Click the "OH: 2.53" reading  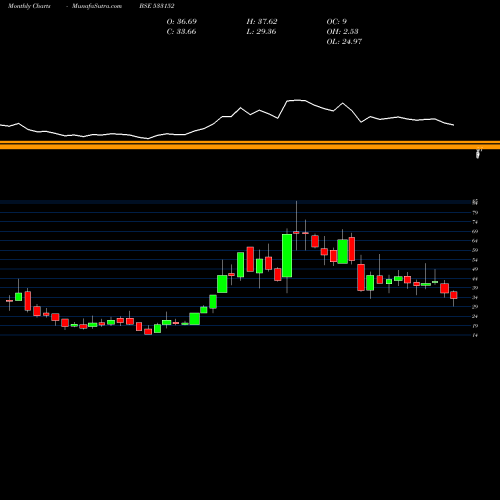click(342, 31)
